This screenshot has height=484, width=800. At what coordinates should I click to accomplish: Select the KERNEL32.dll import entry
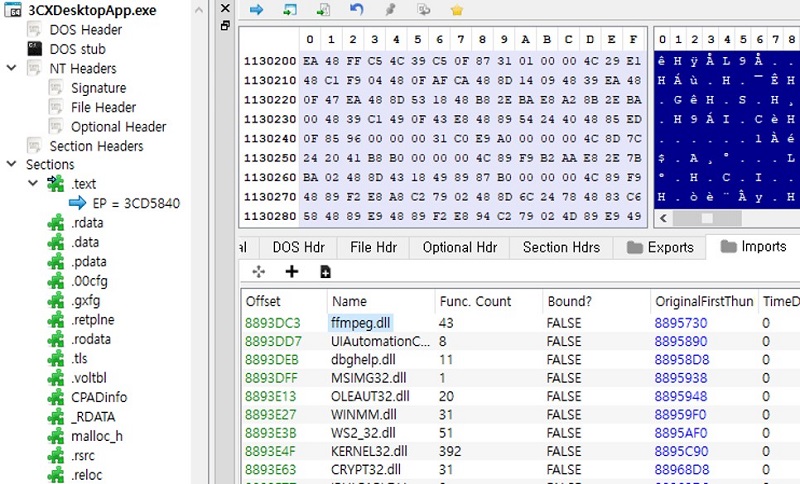369,451
